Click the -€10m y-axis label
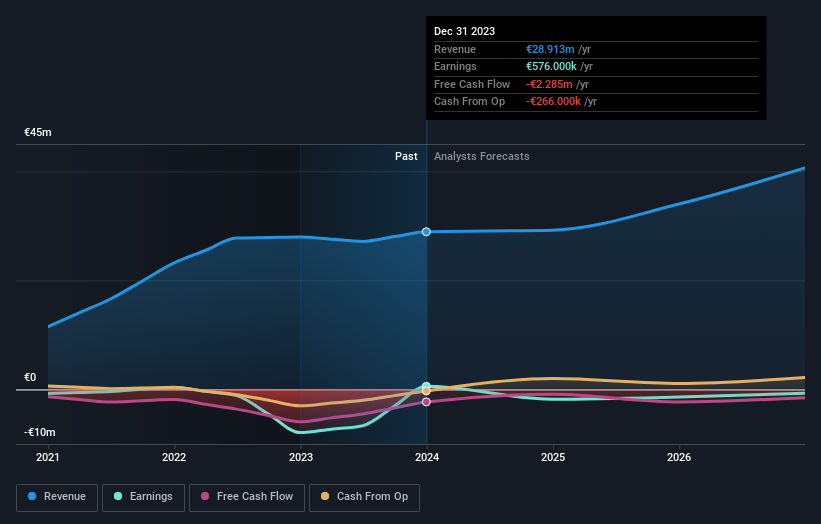This screenshot has width=821, height=524. click(39, 432)
